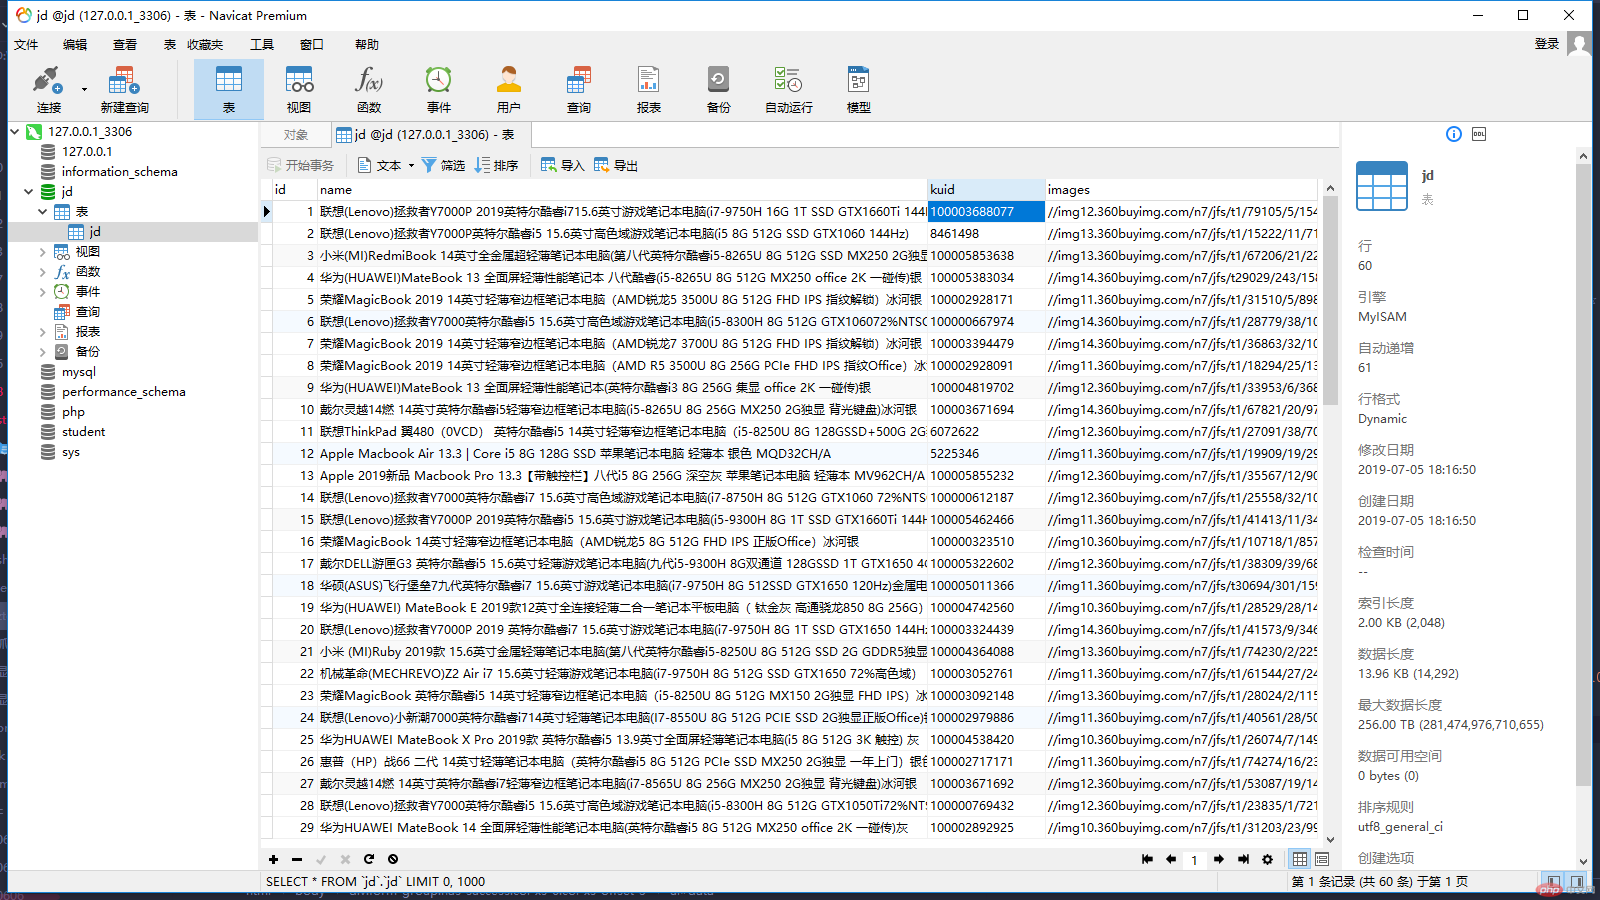The image size is (1600, 900).
Task: Open the 事件 (Event) toolbar icon
Action: pos(439,89)
